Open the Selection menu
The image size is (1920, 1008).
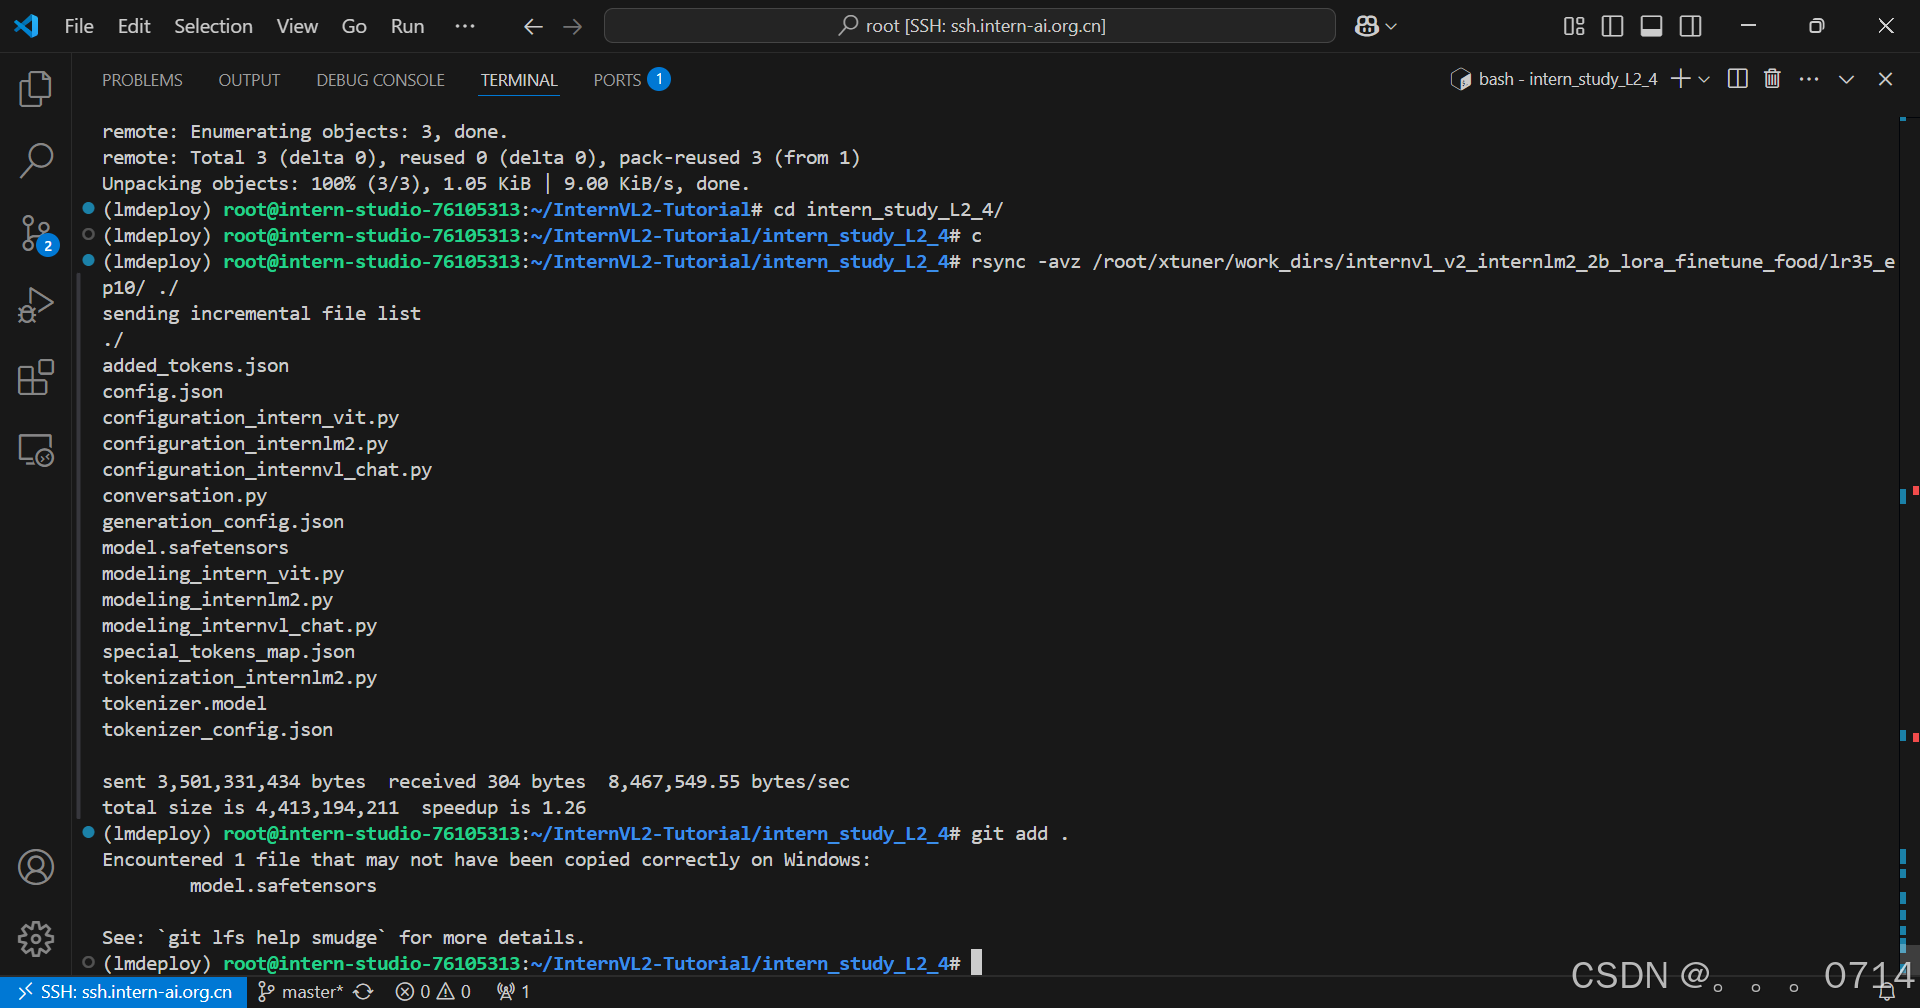(x=213, y=26)
